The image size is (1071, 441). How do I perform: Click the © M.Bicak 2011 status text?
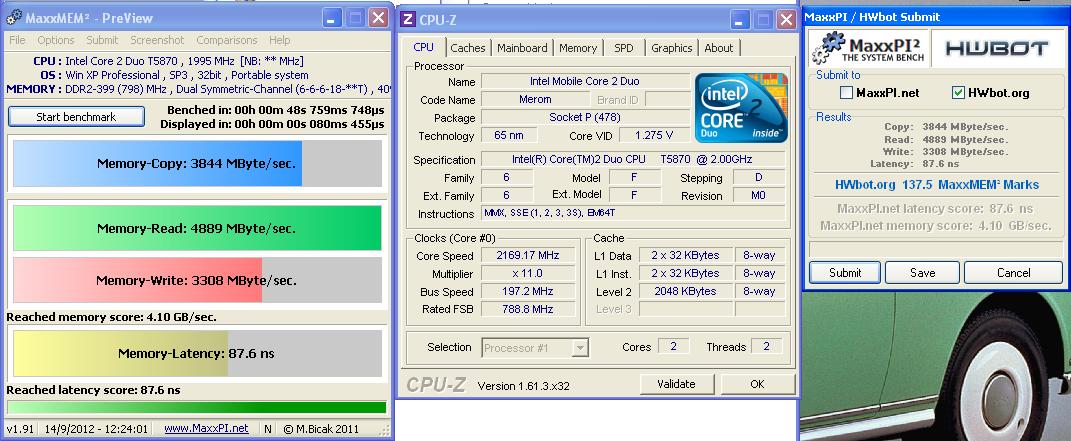point(320,429)
